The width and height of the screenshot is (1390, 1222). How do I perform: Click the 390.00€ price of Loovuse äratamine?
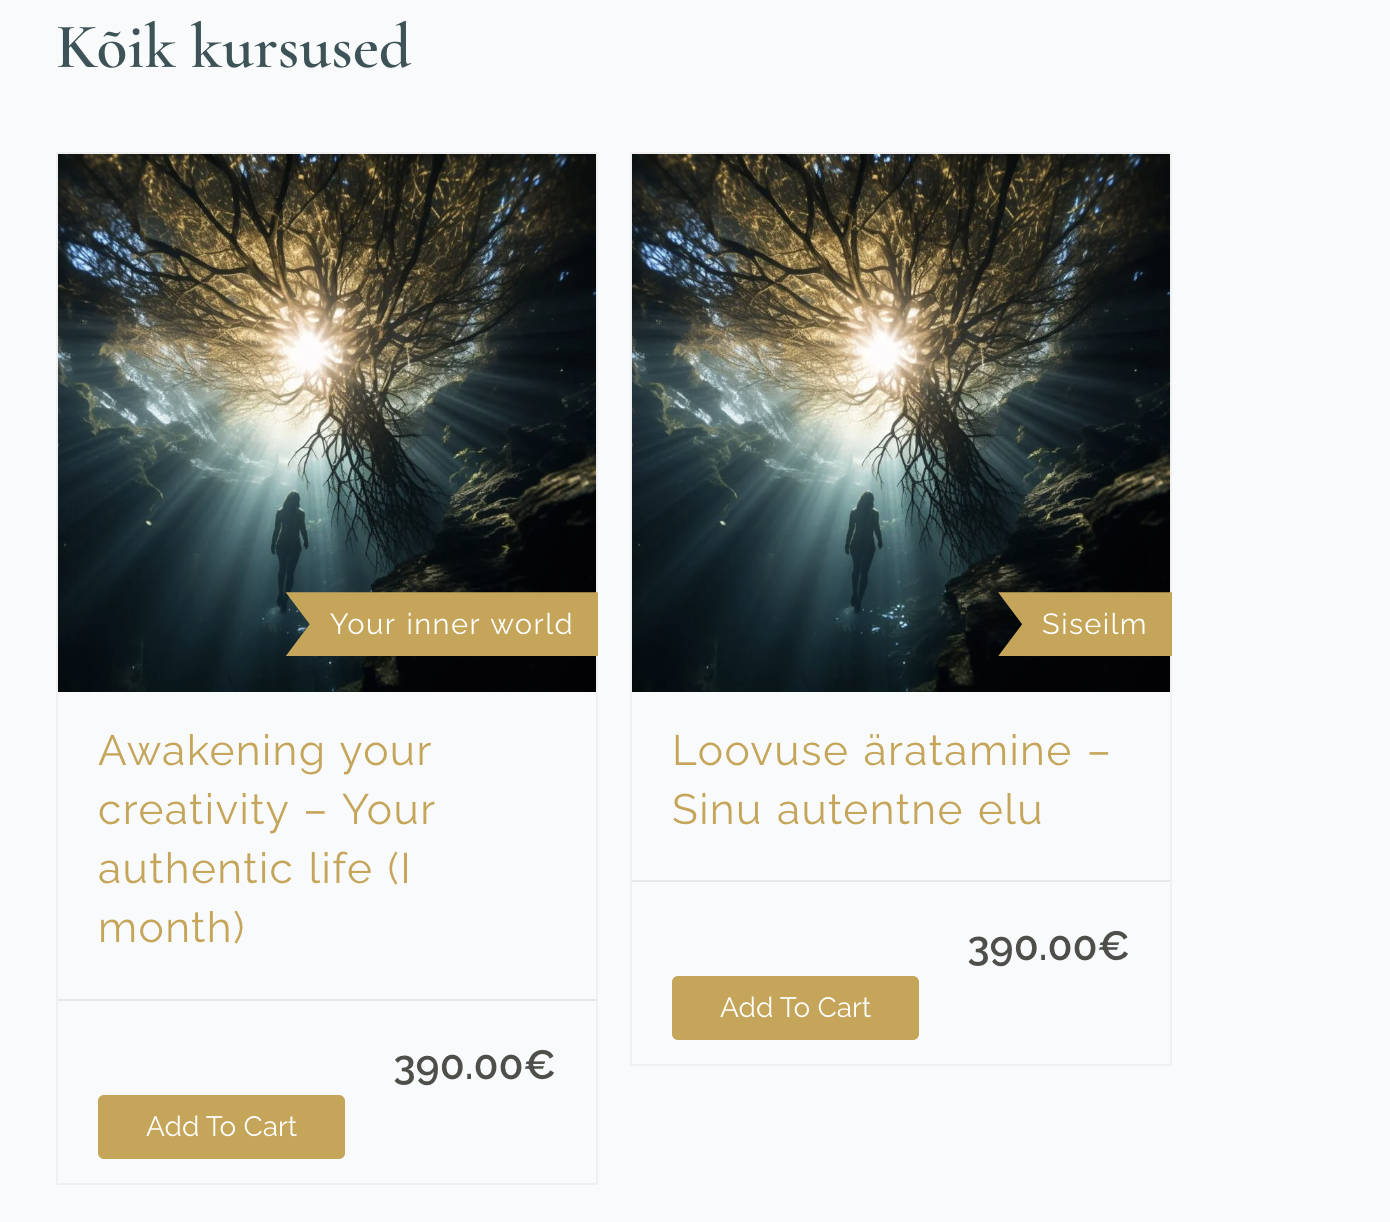(x=1048, y=947)
